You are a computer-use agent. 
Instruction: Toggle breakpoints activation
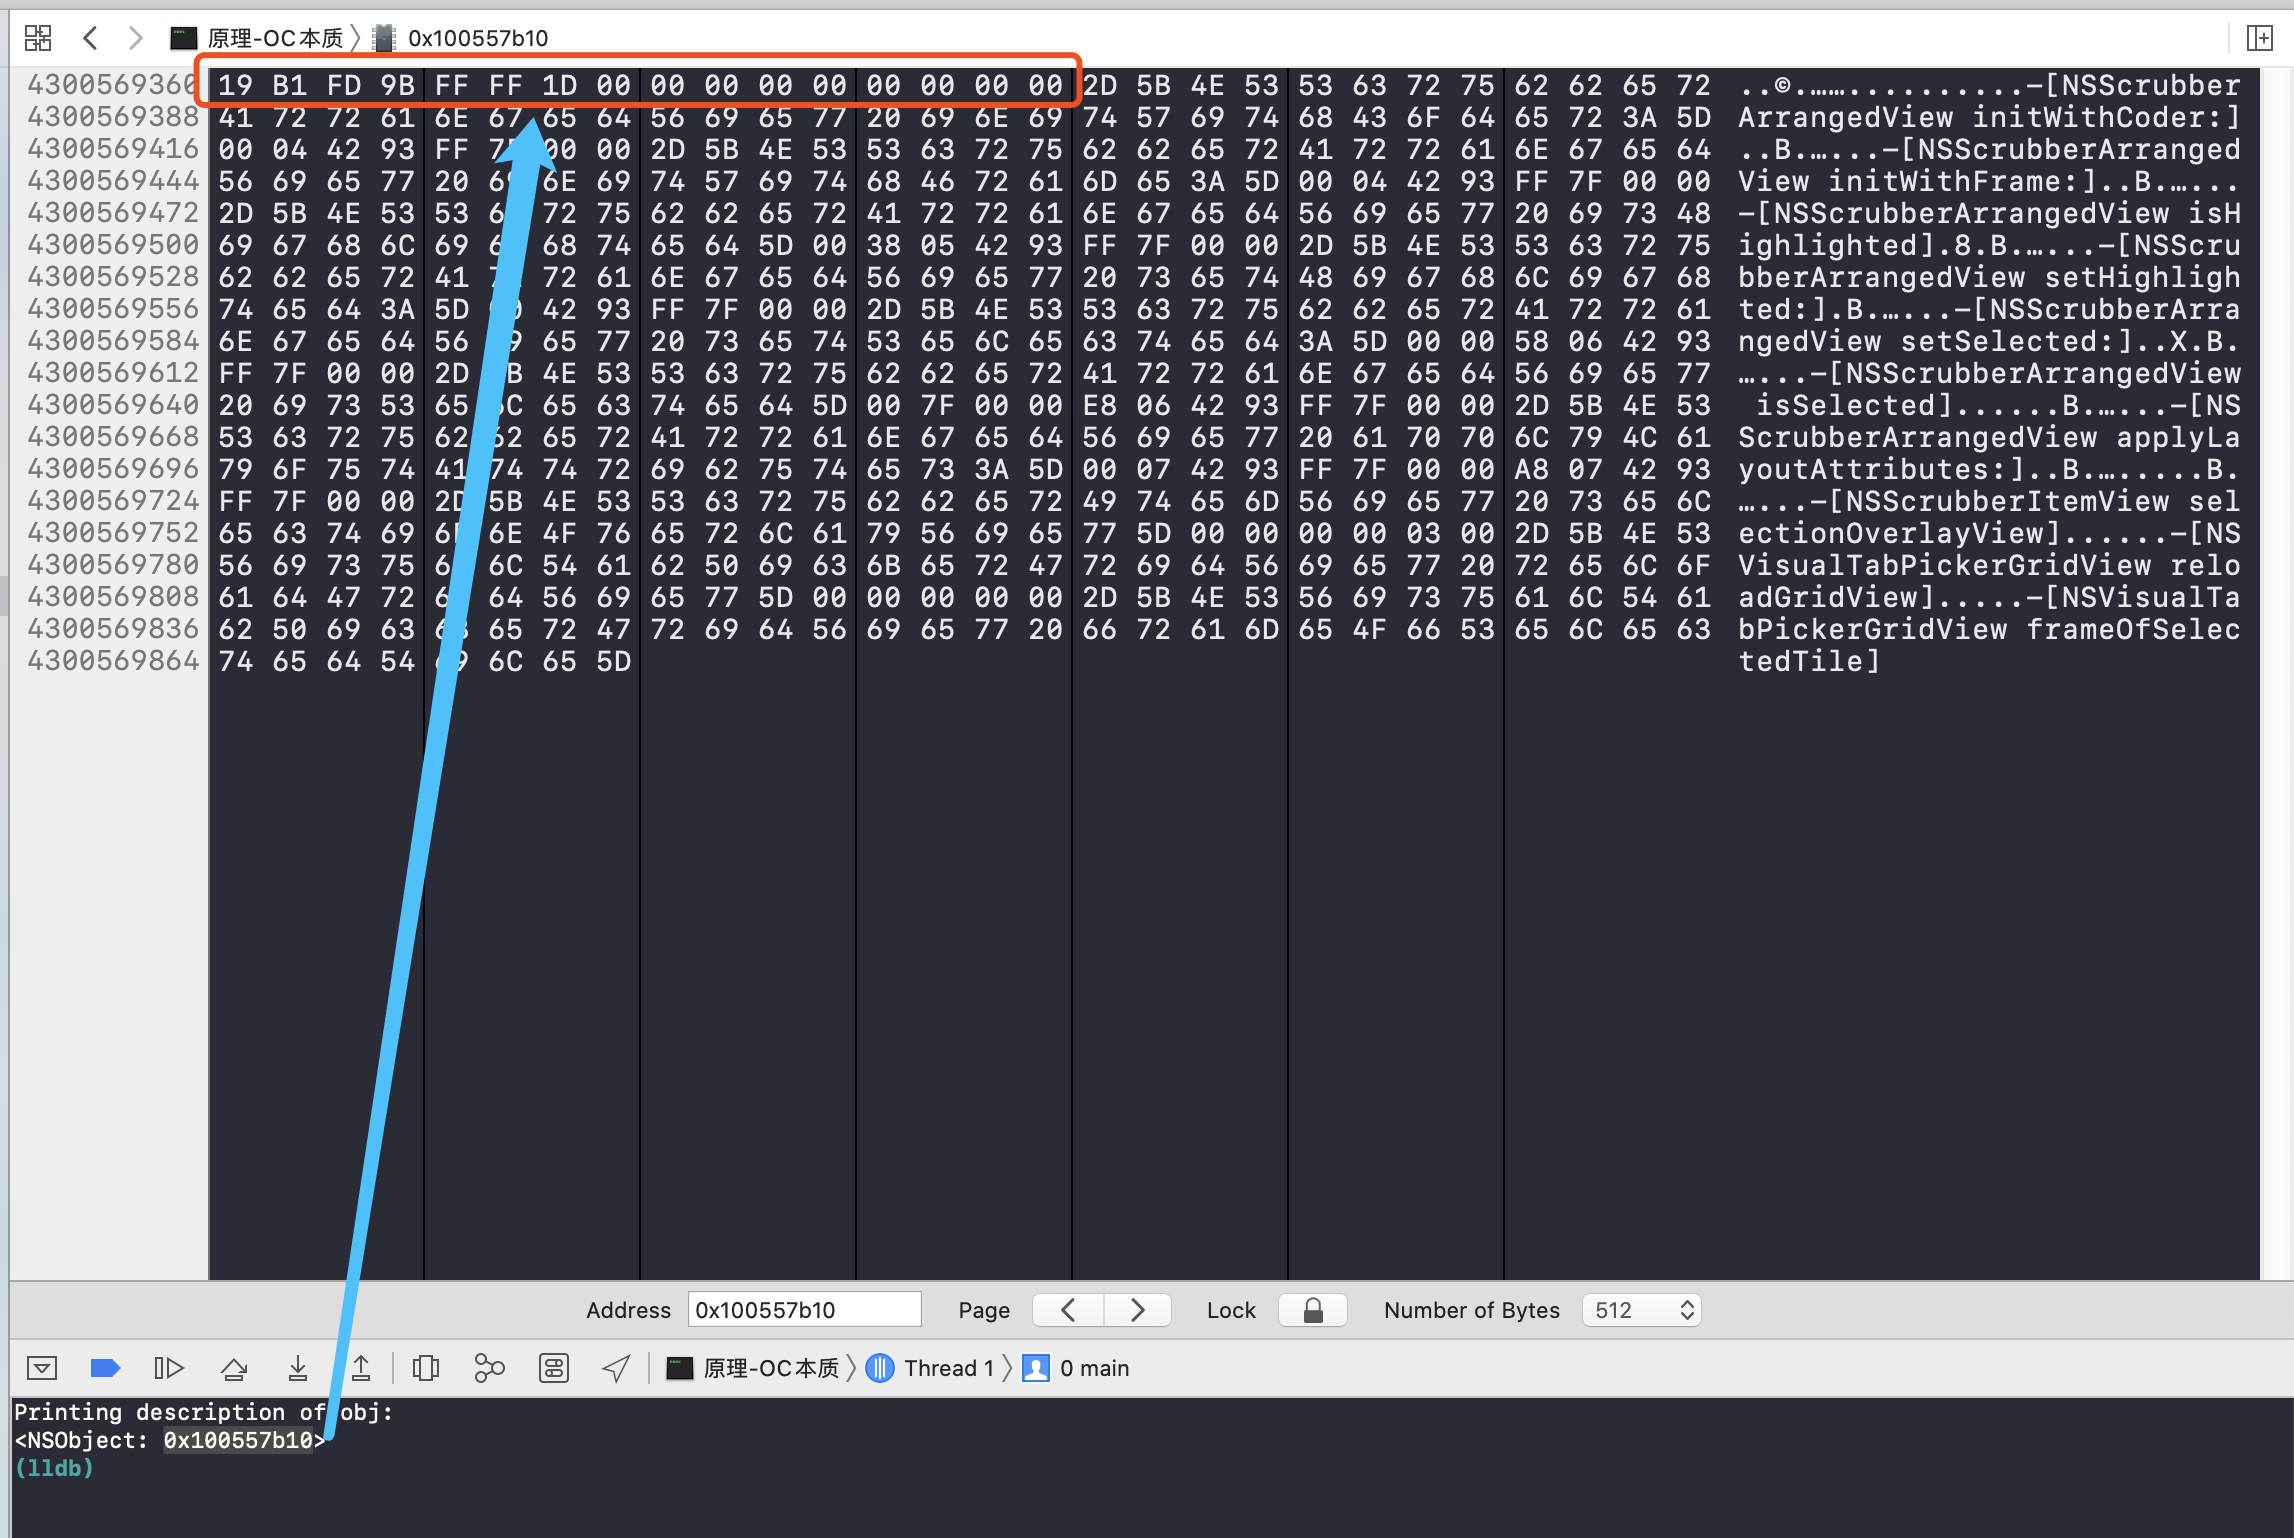105,1367
